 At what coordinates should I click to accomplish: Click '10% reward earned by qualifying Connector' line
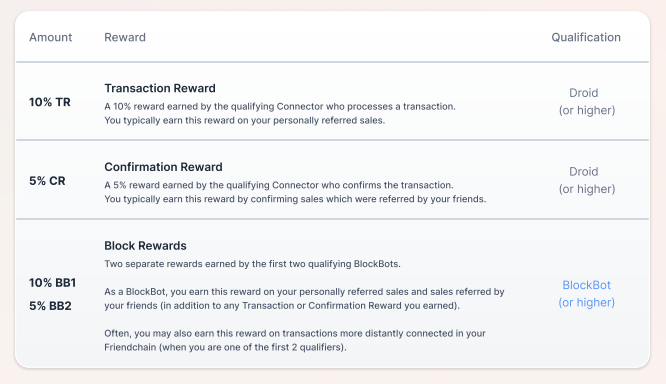coord(280,107)
